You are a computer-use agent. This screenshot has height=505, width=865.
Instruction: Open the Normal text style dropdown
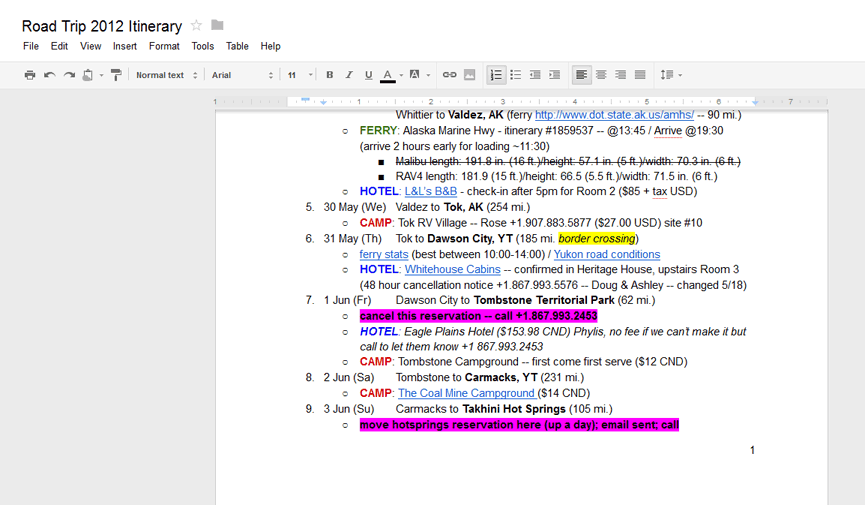pyautogui.click(x=167, y=75)
